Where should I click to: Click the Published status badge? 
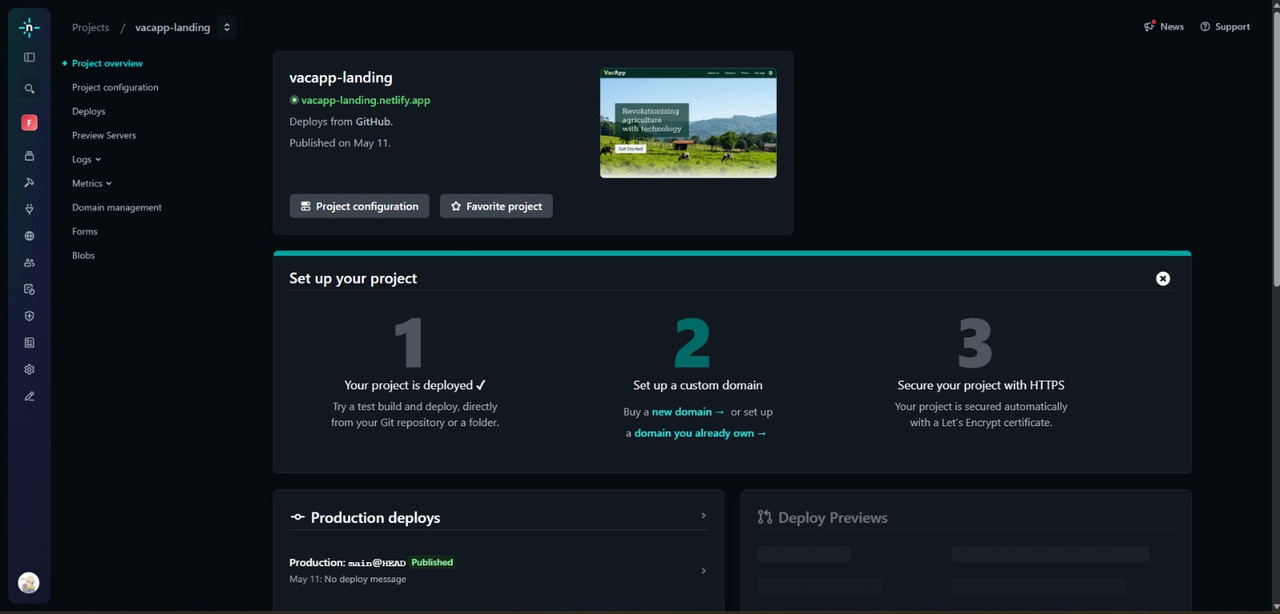point(432,562)
